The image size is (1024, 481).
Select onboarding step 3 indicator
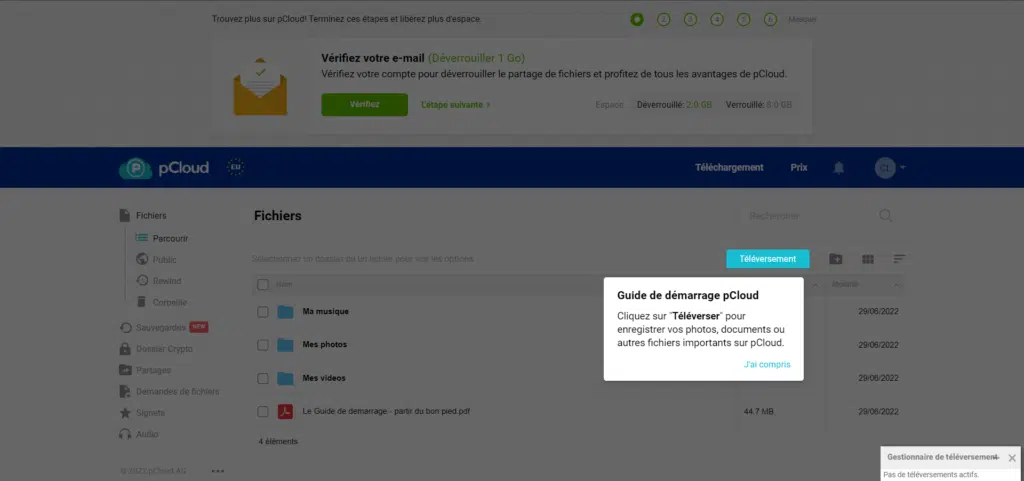[690, 20]
